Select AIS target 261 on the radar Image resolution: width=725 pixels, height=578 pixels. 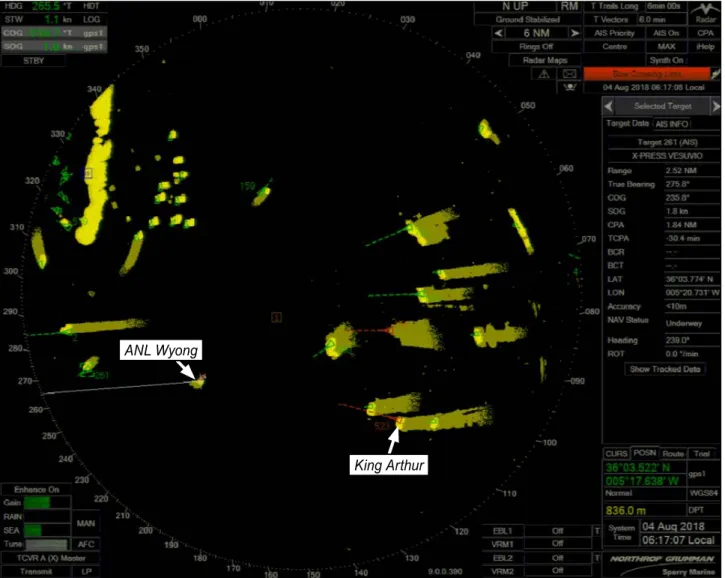tap(88, 367)
